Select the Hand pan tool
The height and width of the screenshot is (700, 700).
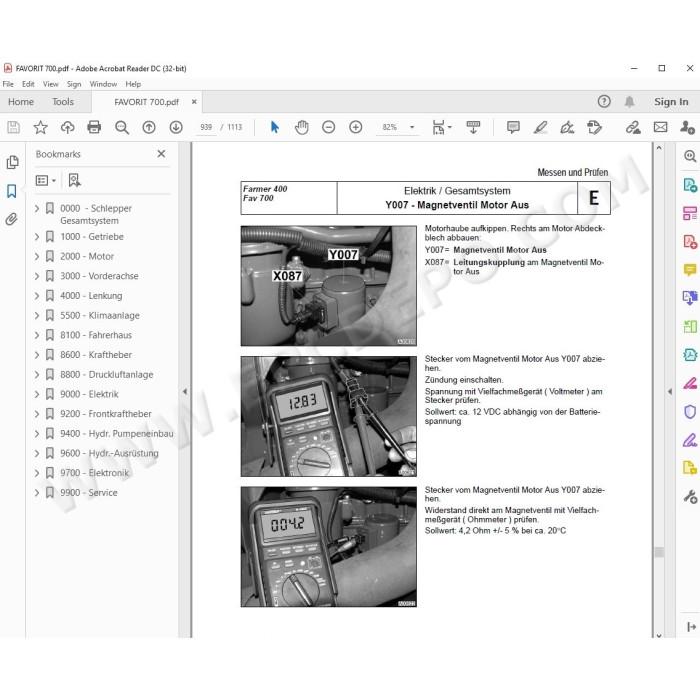coord(302,127)
